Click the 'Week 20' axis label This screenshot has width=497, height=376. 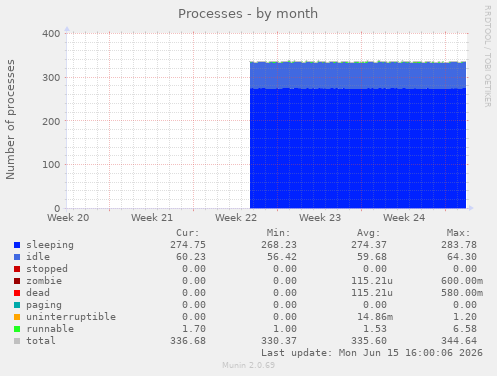click(68, 218)
